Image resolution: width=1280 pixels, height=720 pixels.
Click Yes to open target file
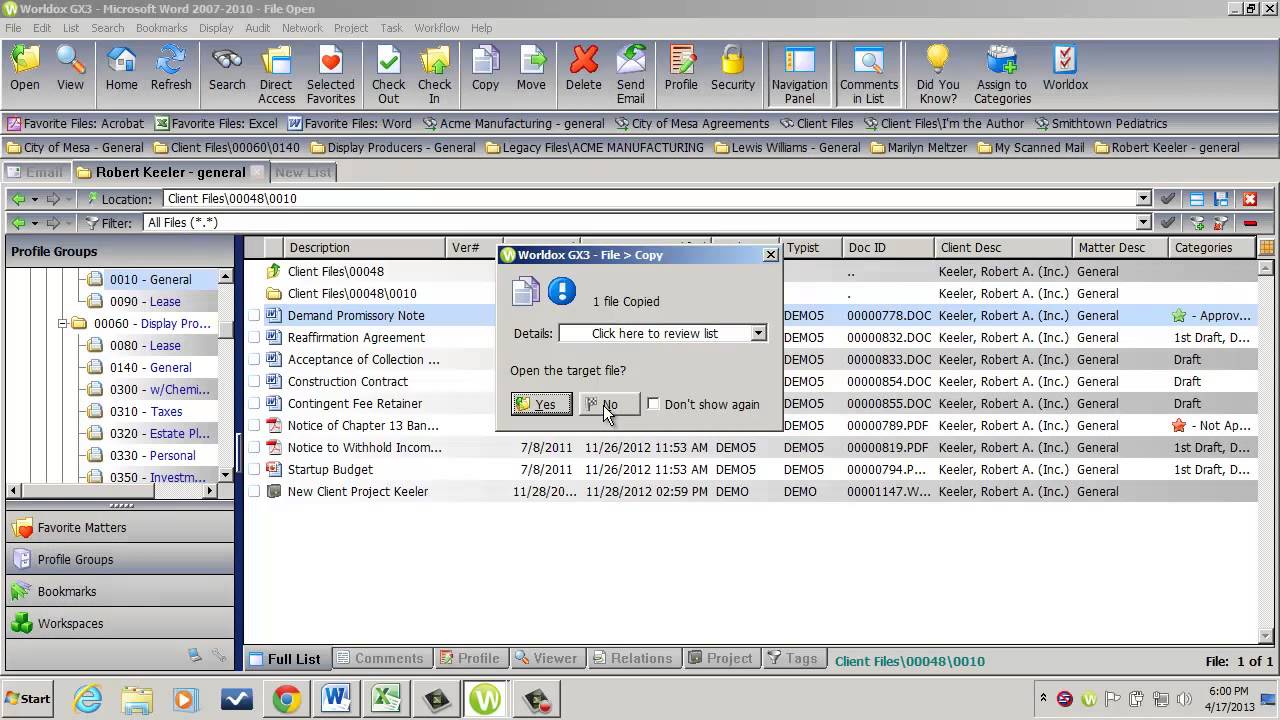541,404
